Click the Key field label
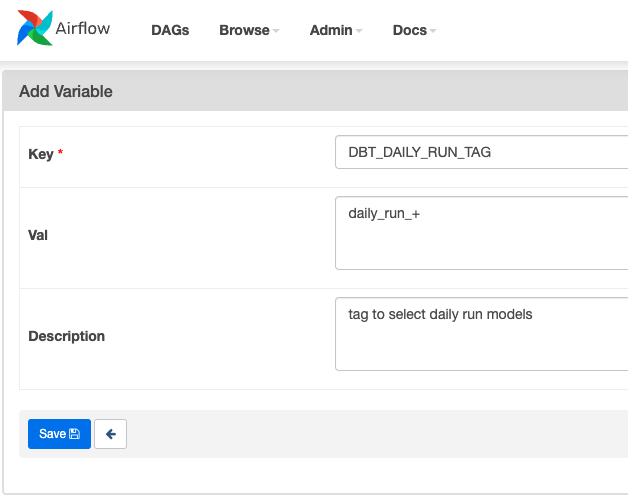This screenshot has height=495, width=628. click(40, 154)
